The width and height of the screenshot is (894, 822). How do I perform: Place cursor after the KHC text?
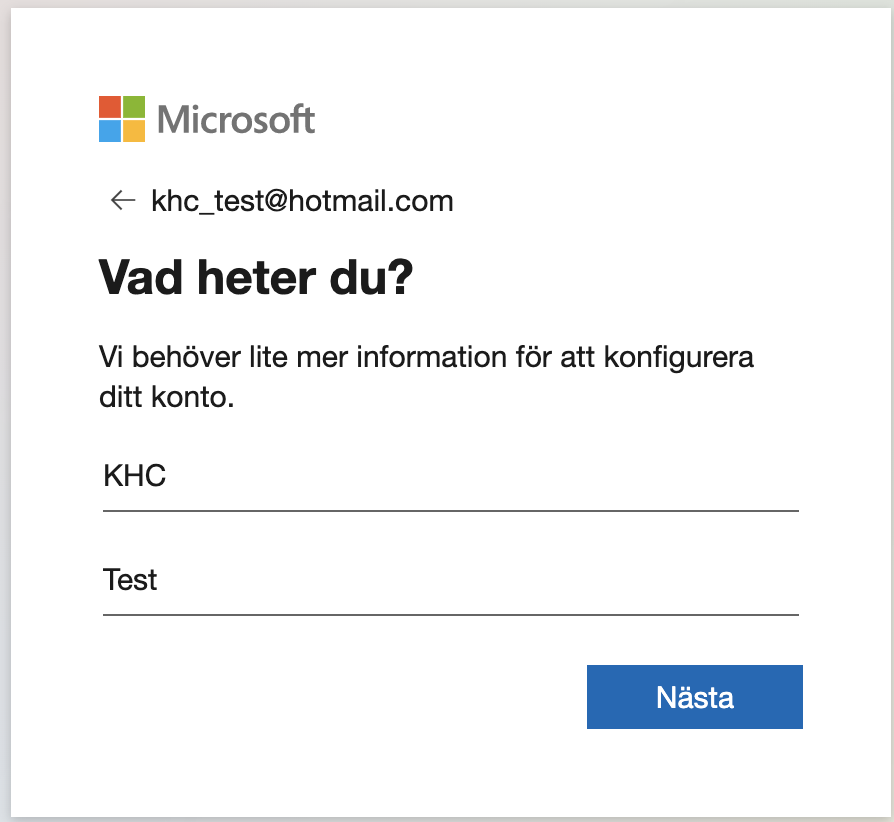point(167,475)
